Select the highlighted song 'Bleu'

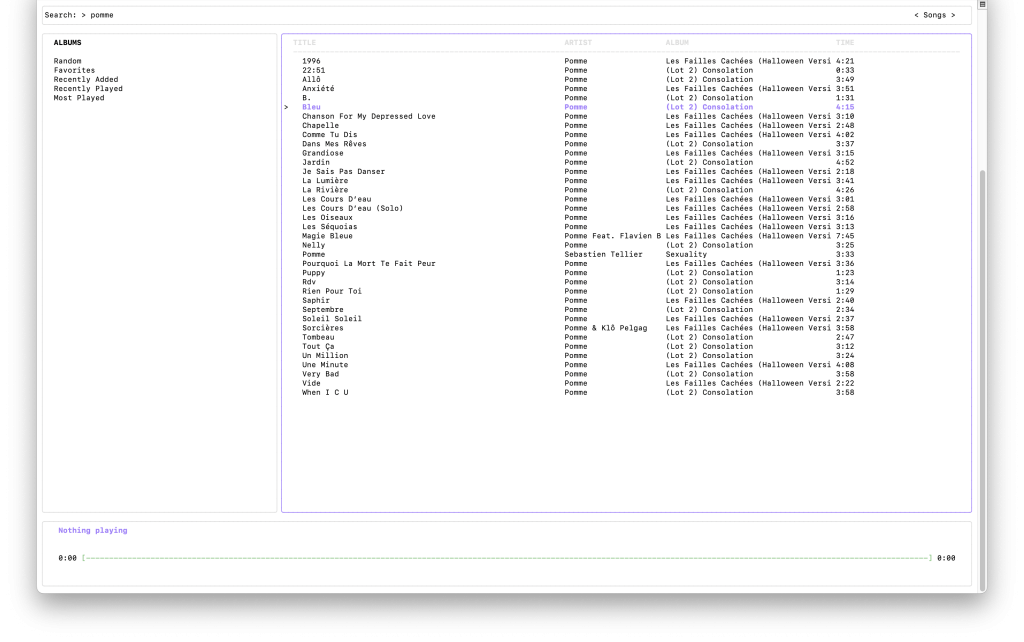pyautogui.click(x=311, y=107)
